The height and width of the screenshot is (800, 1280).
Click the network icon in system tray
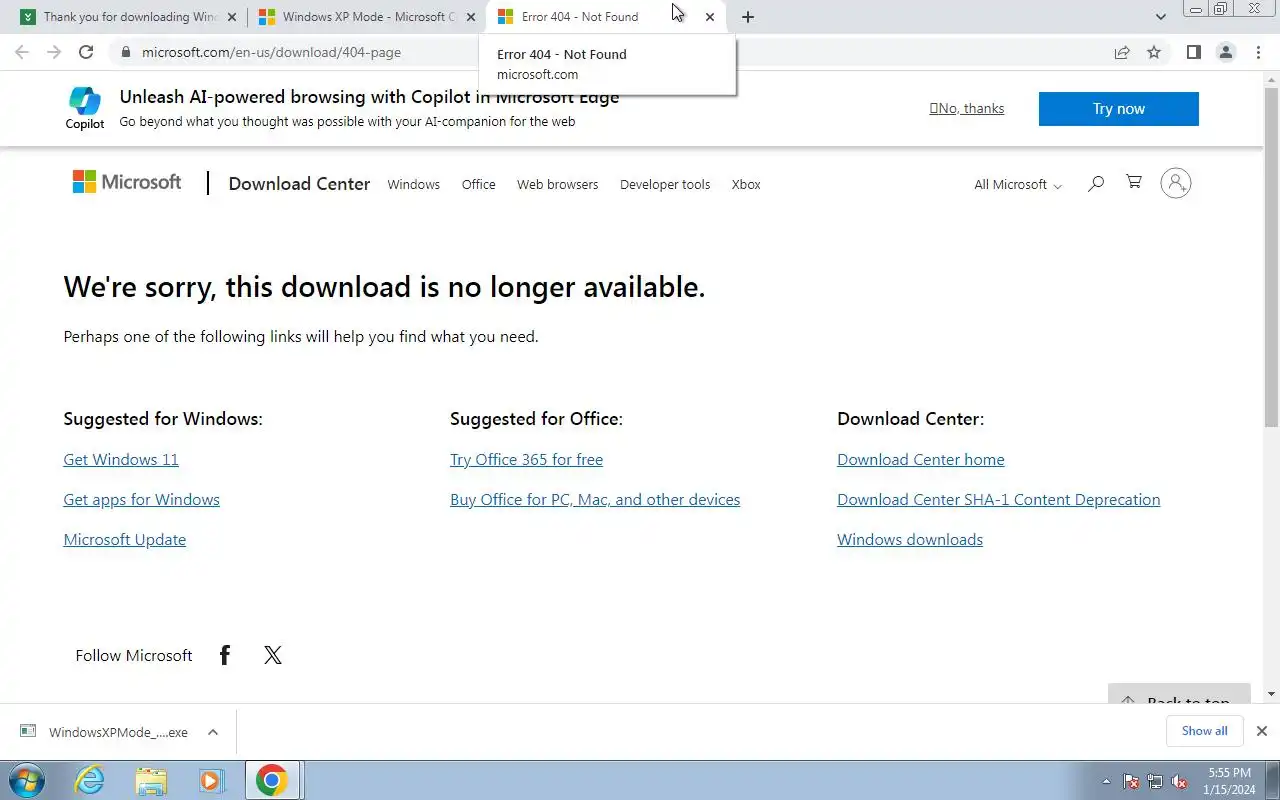click(x=1155, y=781)
